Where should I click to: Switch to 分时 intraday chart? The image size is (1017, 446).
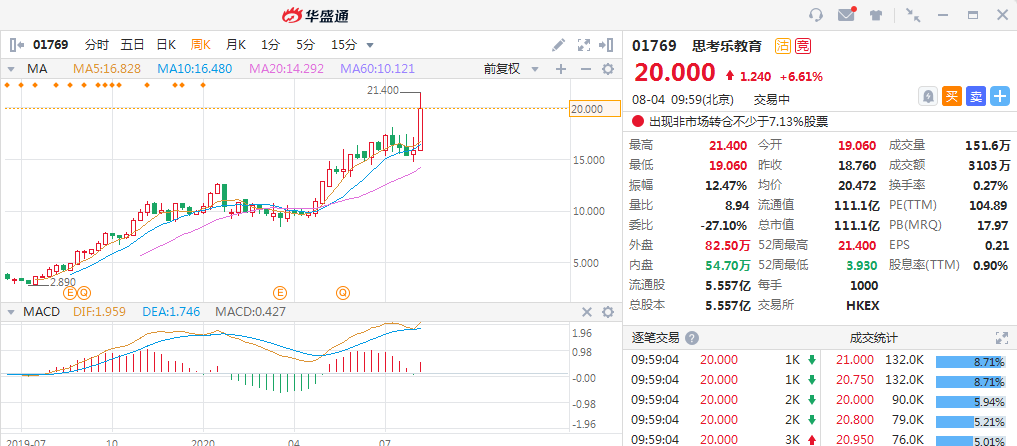pyautogui.click(x=97, y=45)
